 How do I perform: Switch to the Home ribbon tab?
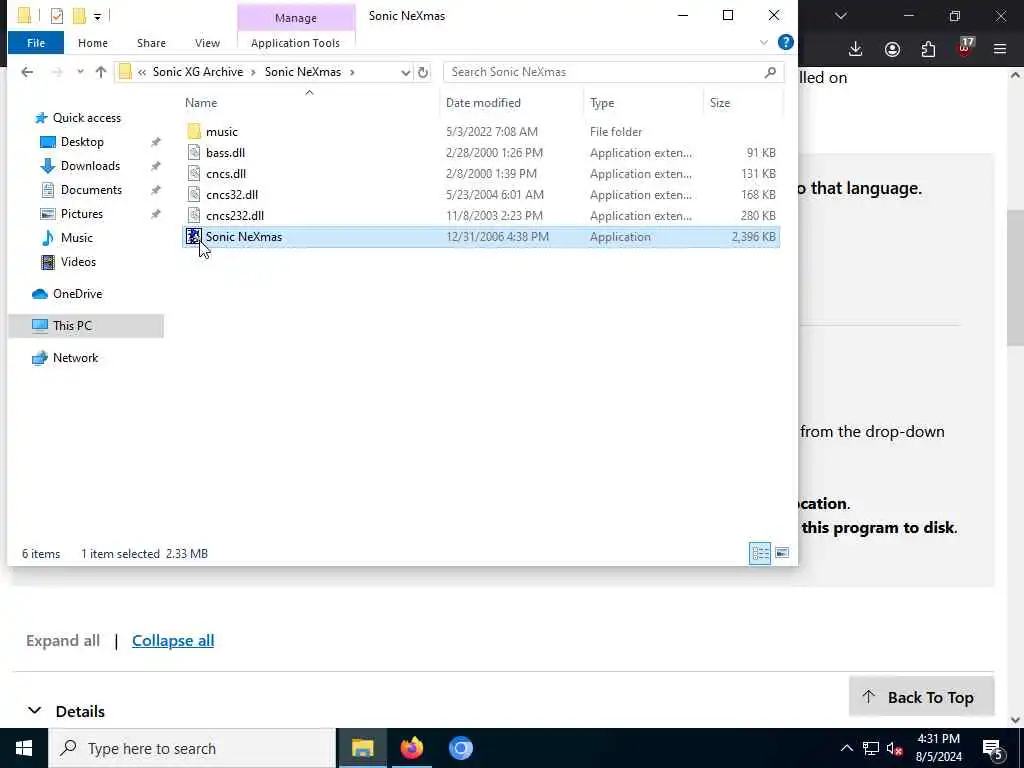tap(93, 43)
